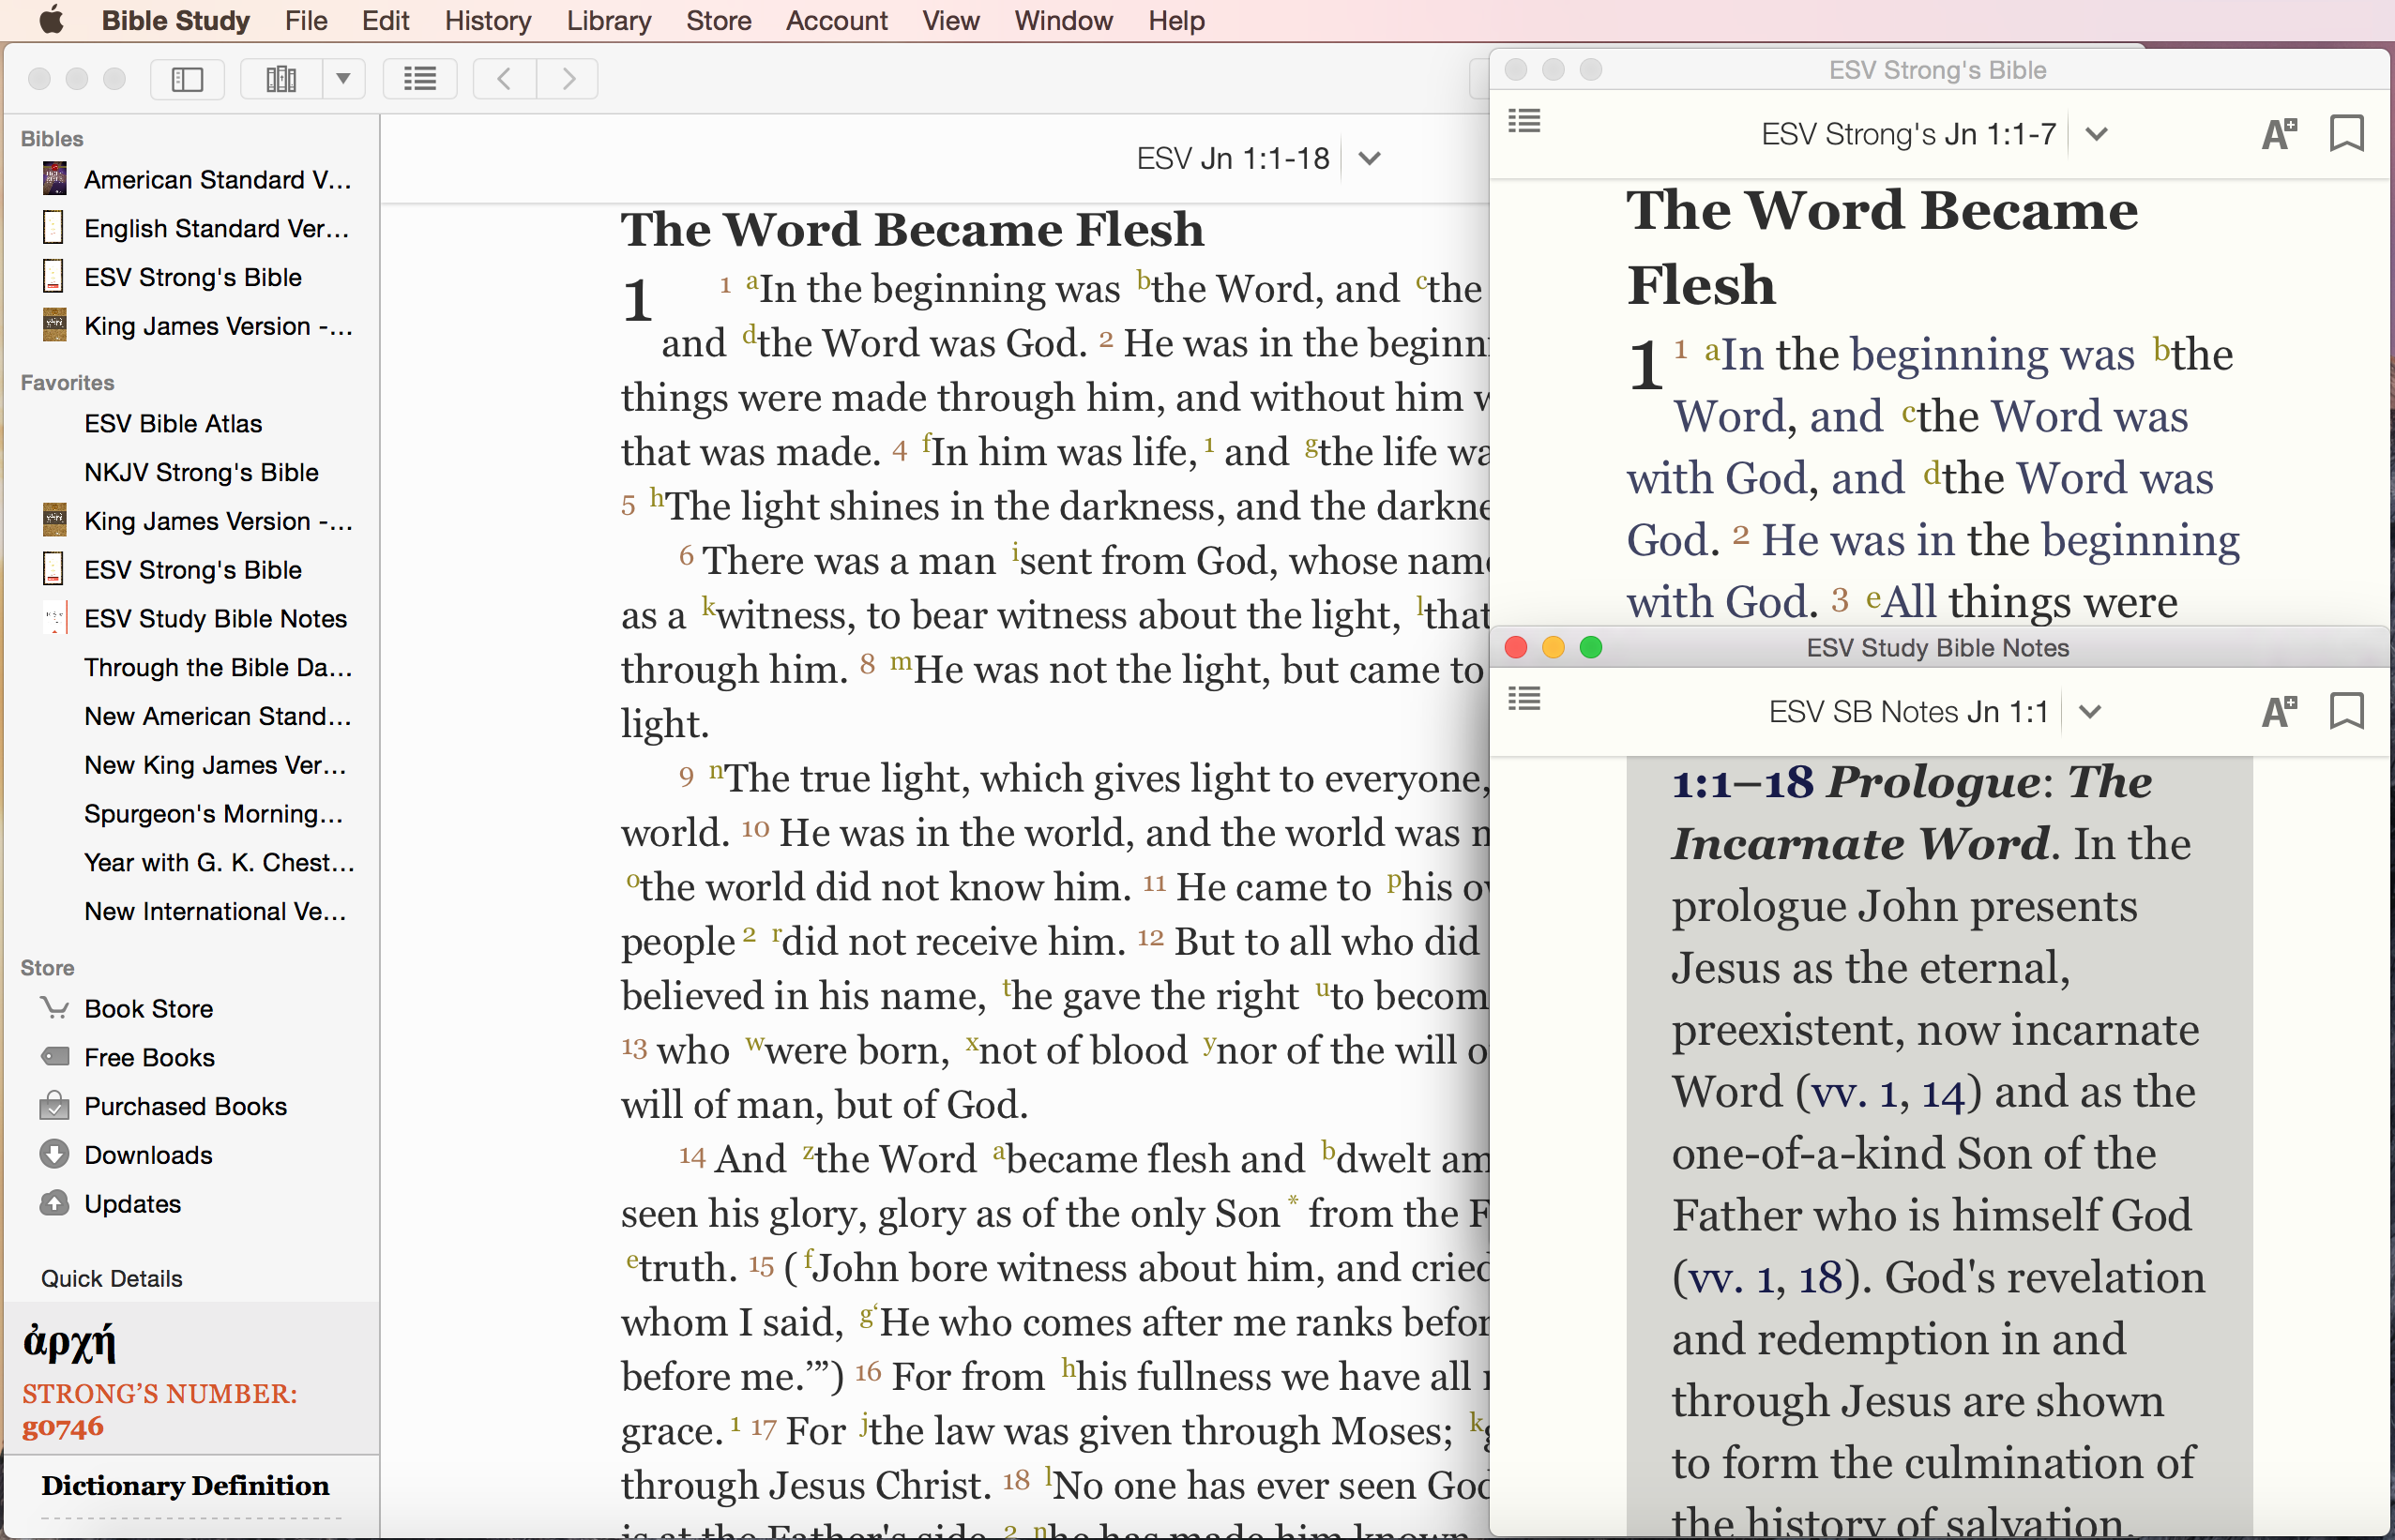This screenshot has height=1540, width=2395.
Task: Click bookmark icon in ESV Study Bible Notes window
Action: point(2346,711)
